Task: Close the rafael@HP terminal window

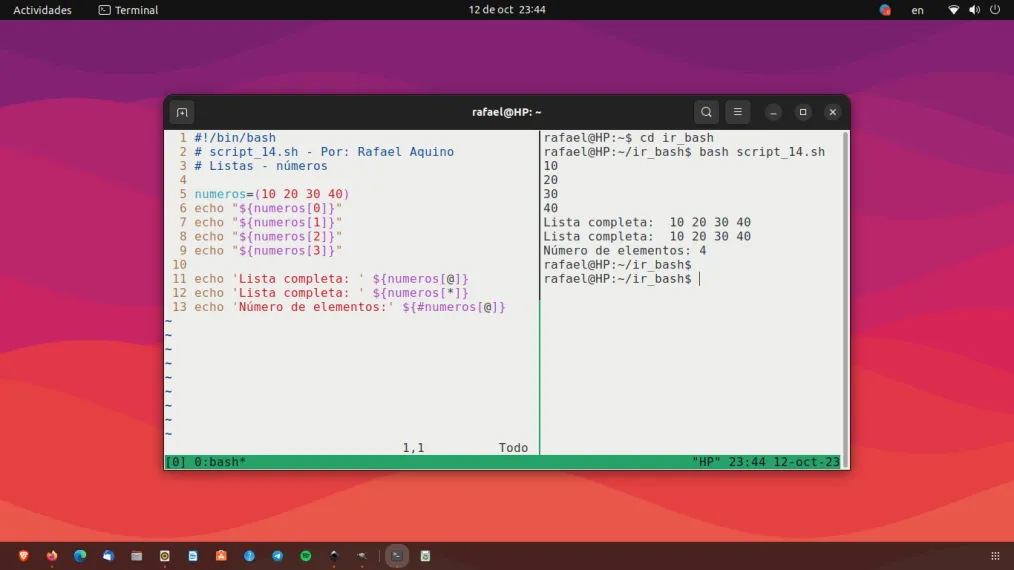Action: [x=833, y=112]
